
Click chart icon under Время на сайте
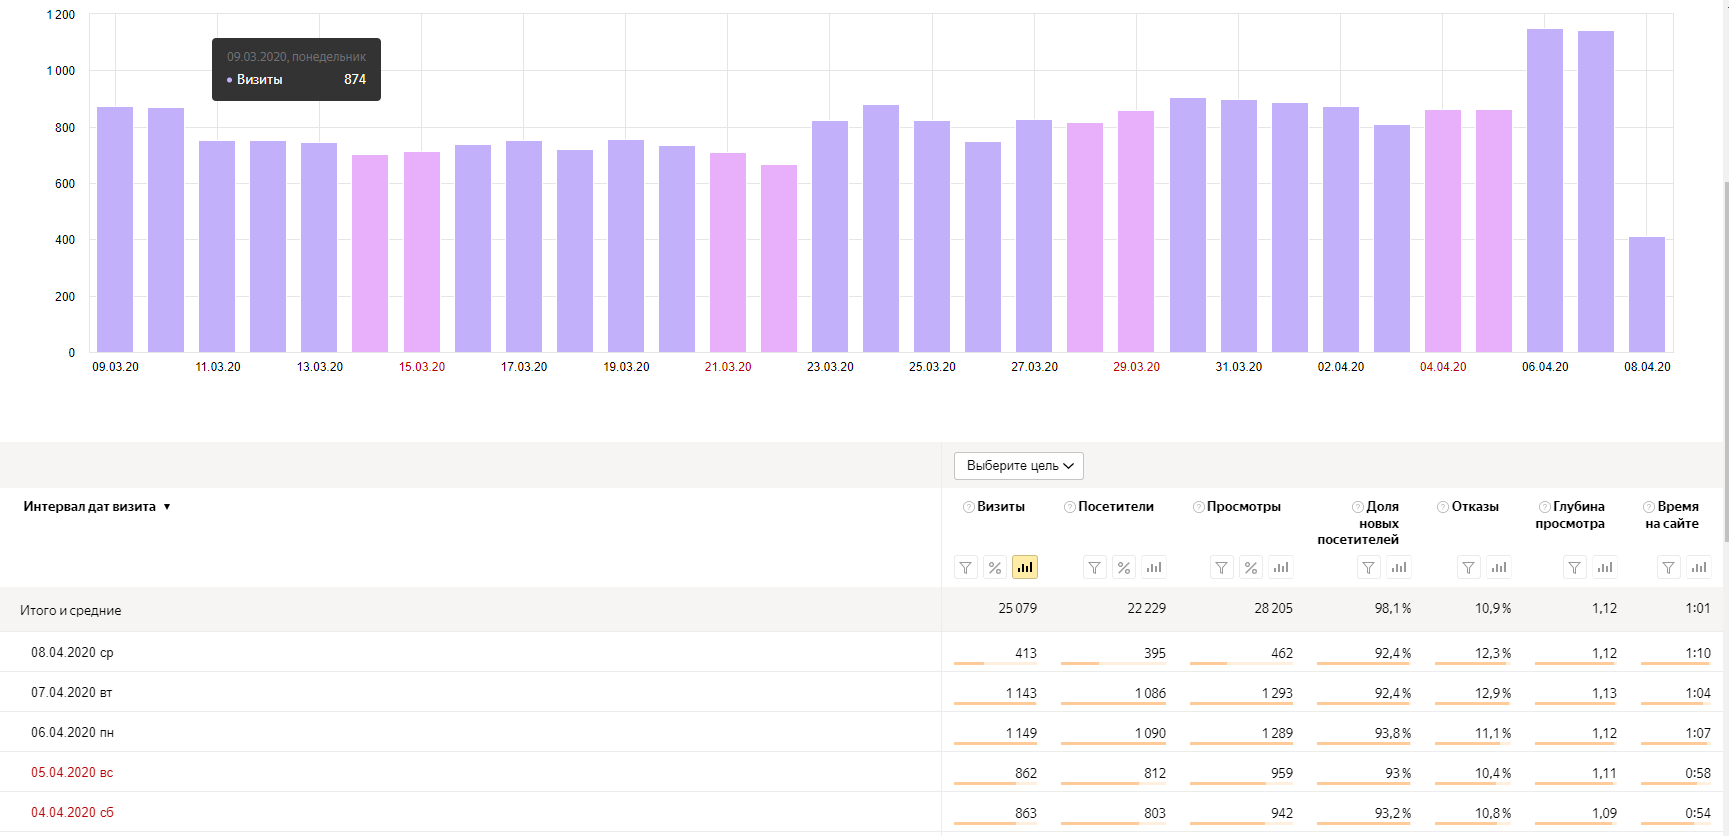[x=1699, y=568]
